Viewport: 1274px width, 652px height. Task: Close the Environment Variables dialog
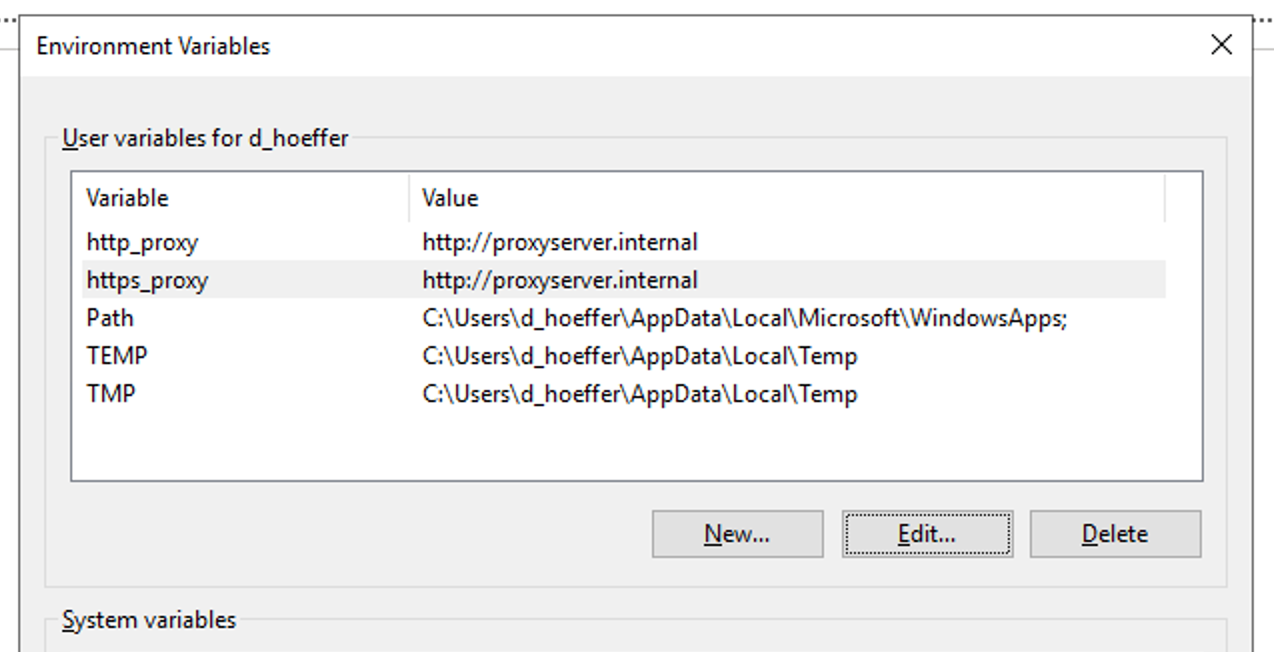coord(1221,45)
